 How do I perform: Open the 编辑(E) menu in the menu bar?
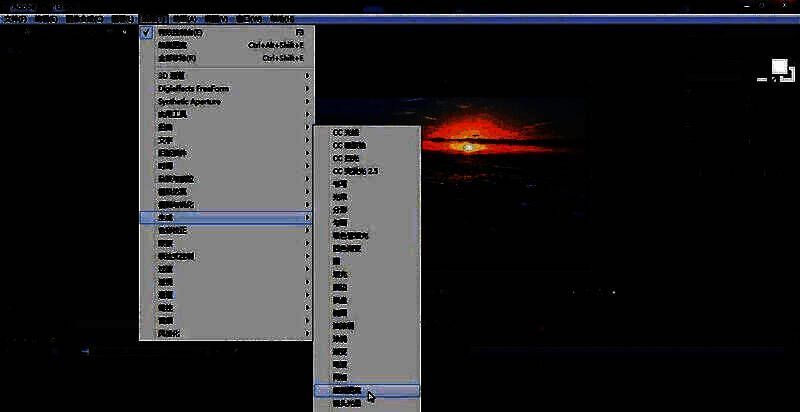click(45, 19)
